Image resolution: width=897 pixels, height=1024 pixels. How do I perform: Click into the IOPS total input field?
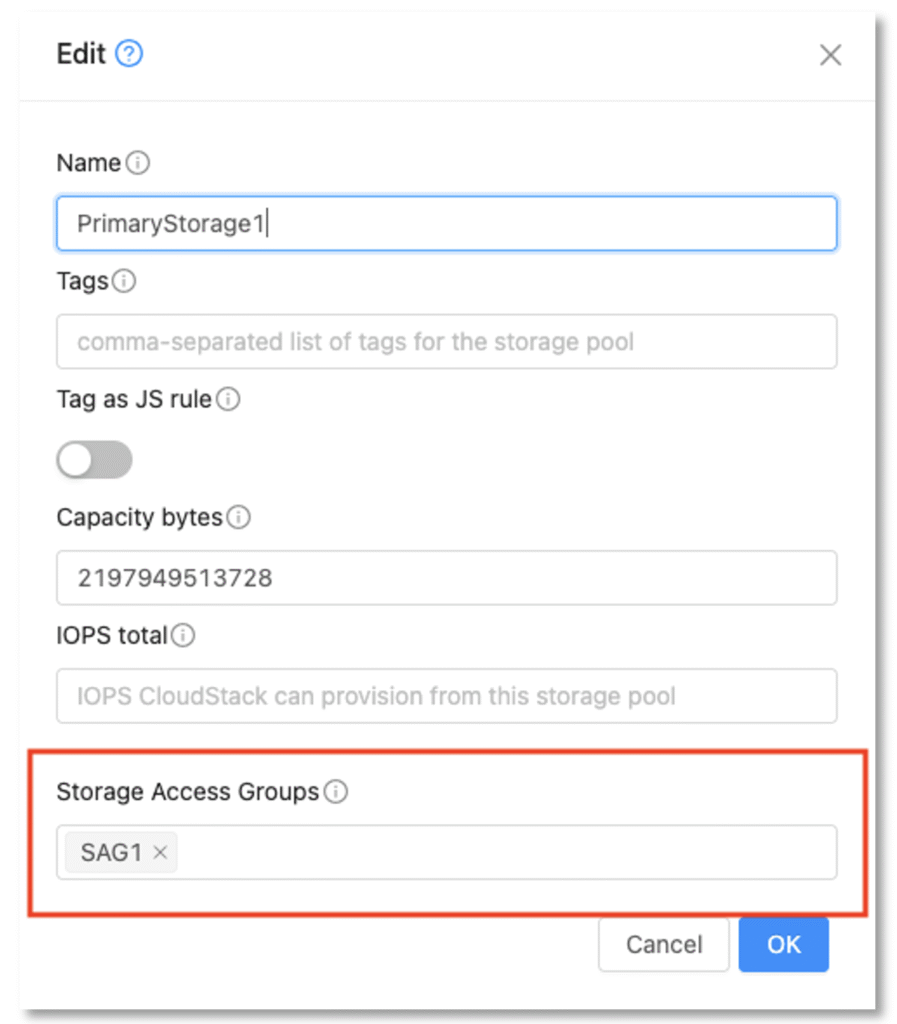coord(446,696)
